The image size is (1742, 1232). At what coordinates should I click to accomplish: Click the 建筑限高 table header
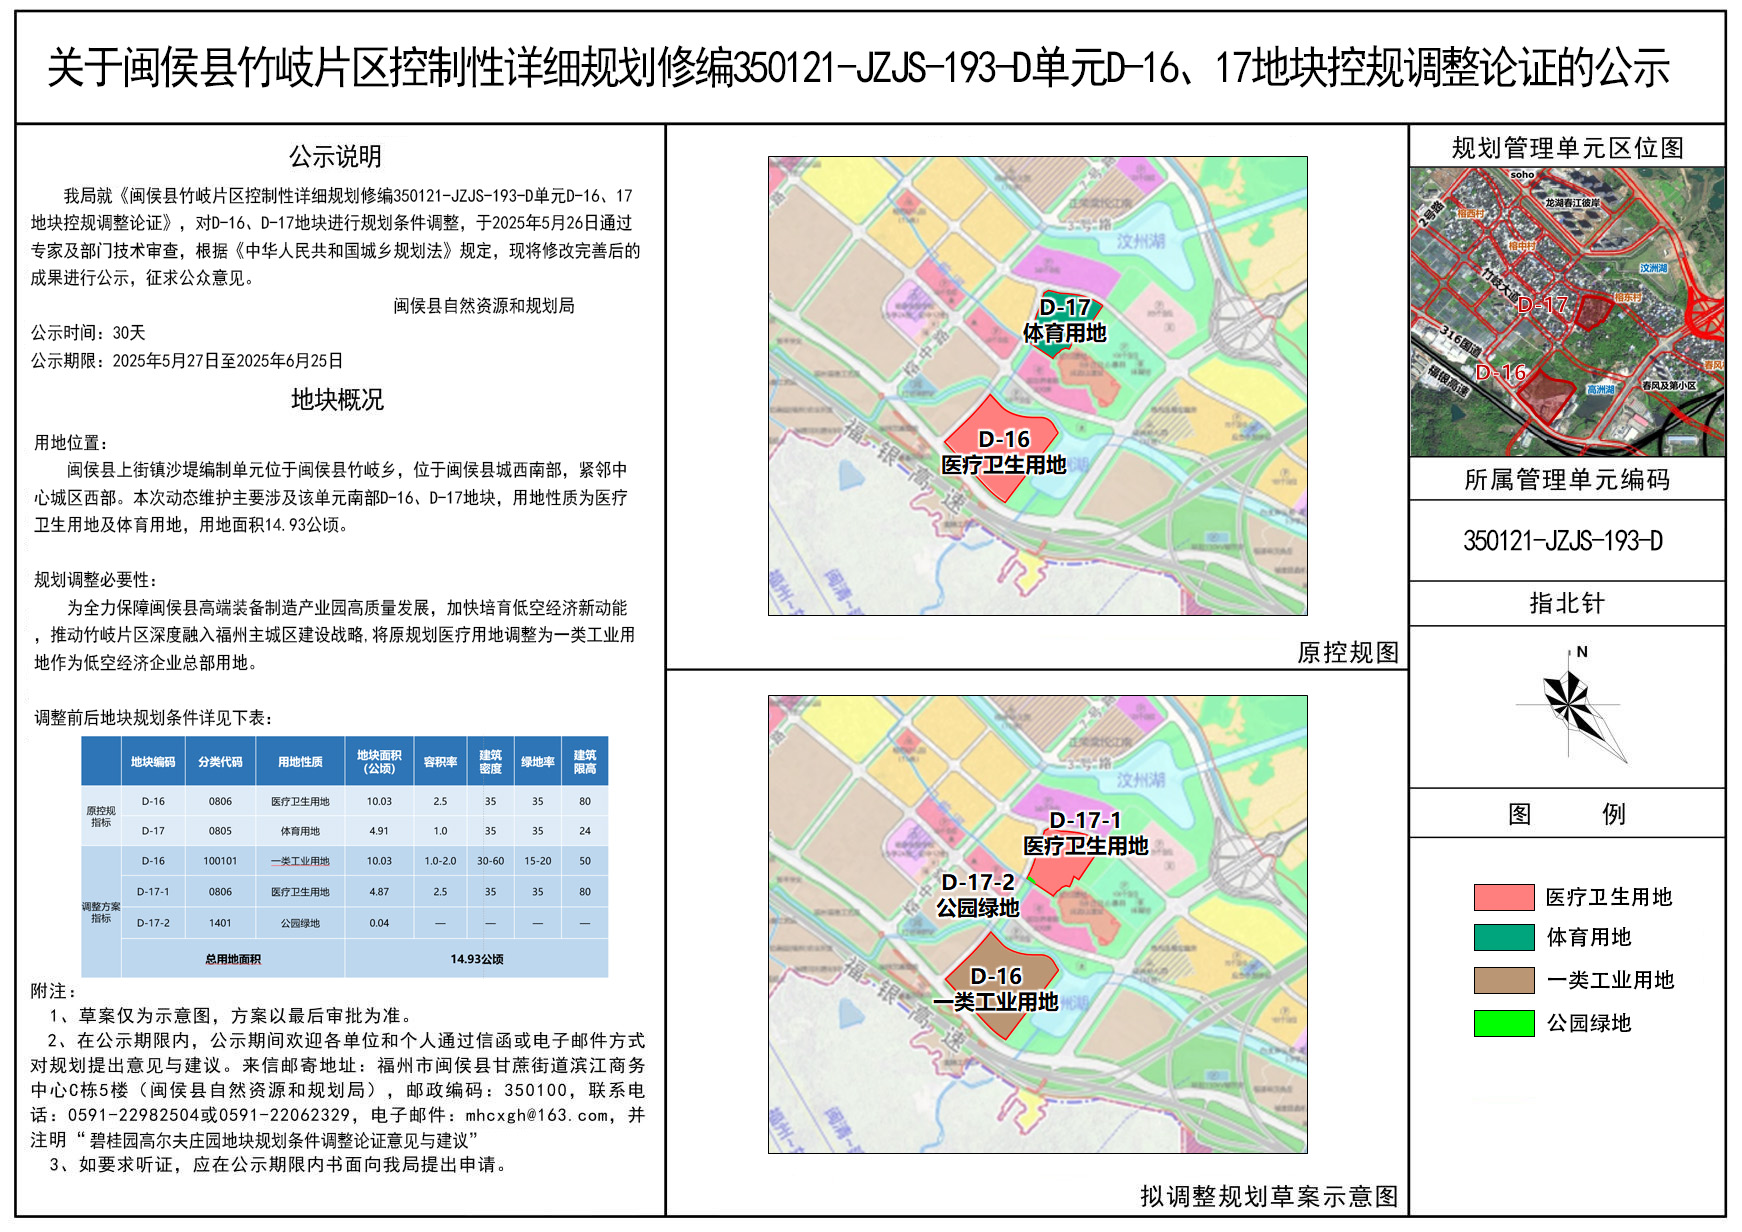(x=585, y=762)
